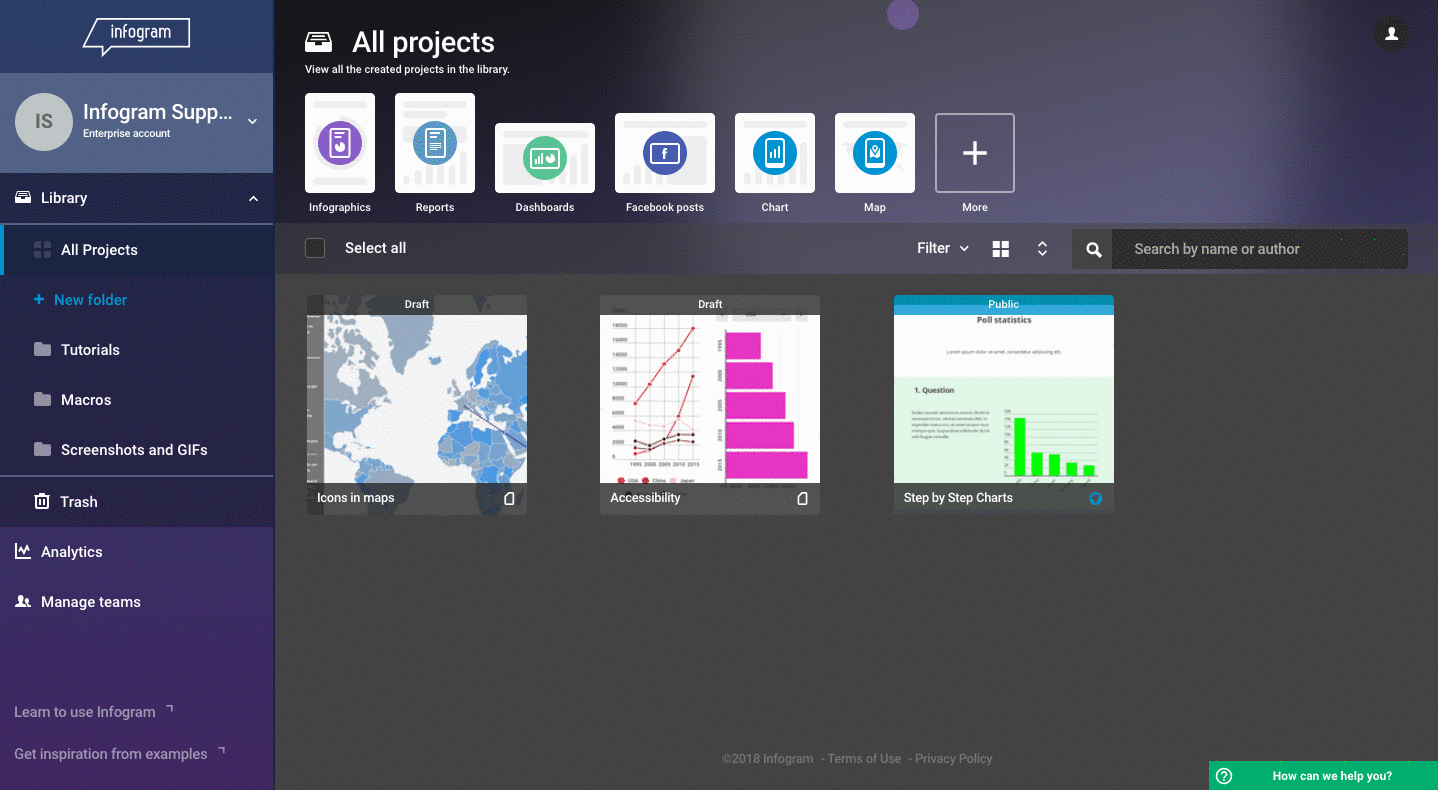Create a new Map project
This screenshot has height=790, width=1438.
click(874, 153)
